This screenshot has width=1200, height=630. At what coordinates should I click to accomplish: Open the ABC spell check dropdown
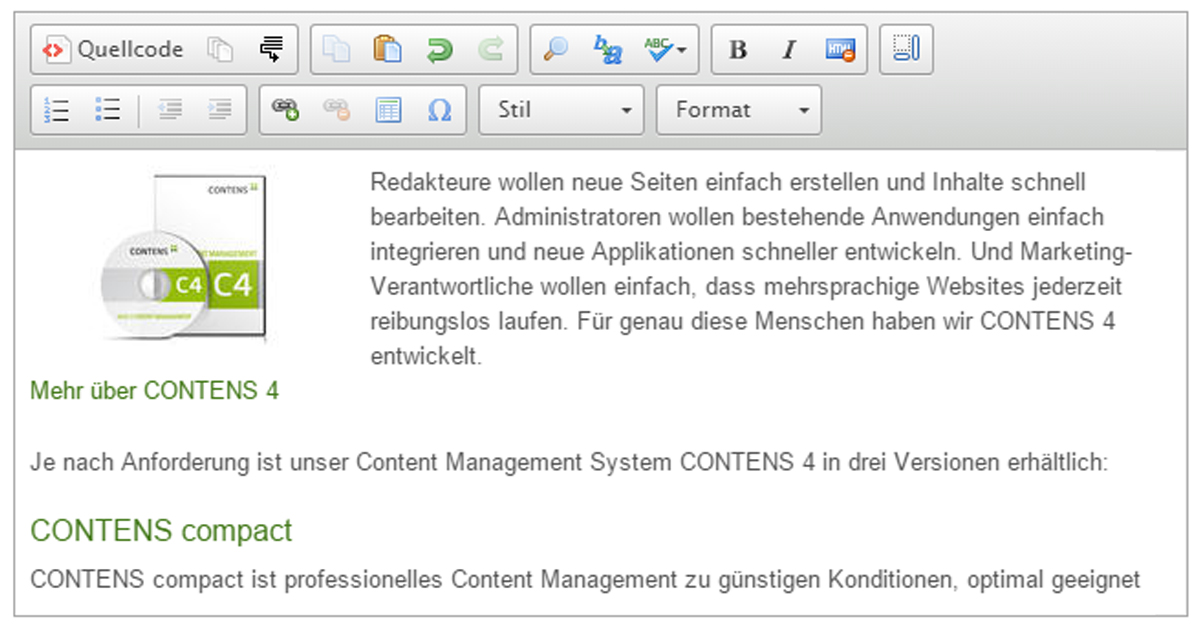(665, 50)
